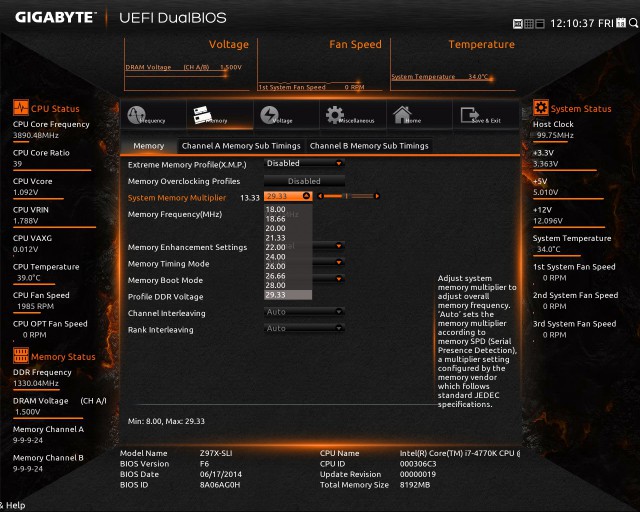
Task: Click the Help label at bottom left
Action: click(16, 505)
